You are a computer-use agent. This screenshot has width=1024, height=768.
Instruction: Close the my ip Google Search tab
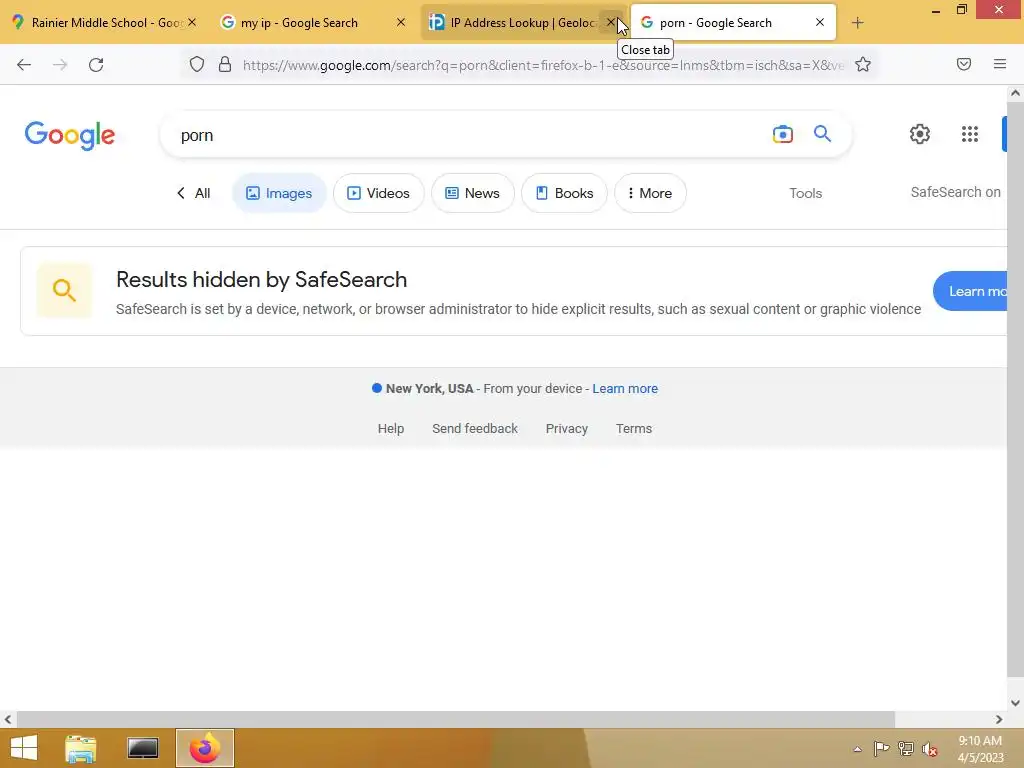pyautogui.click(x=401, y=22)
